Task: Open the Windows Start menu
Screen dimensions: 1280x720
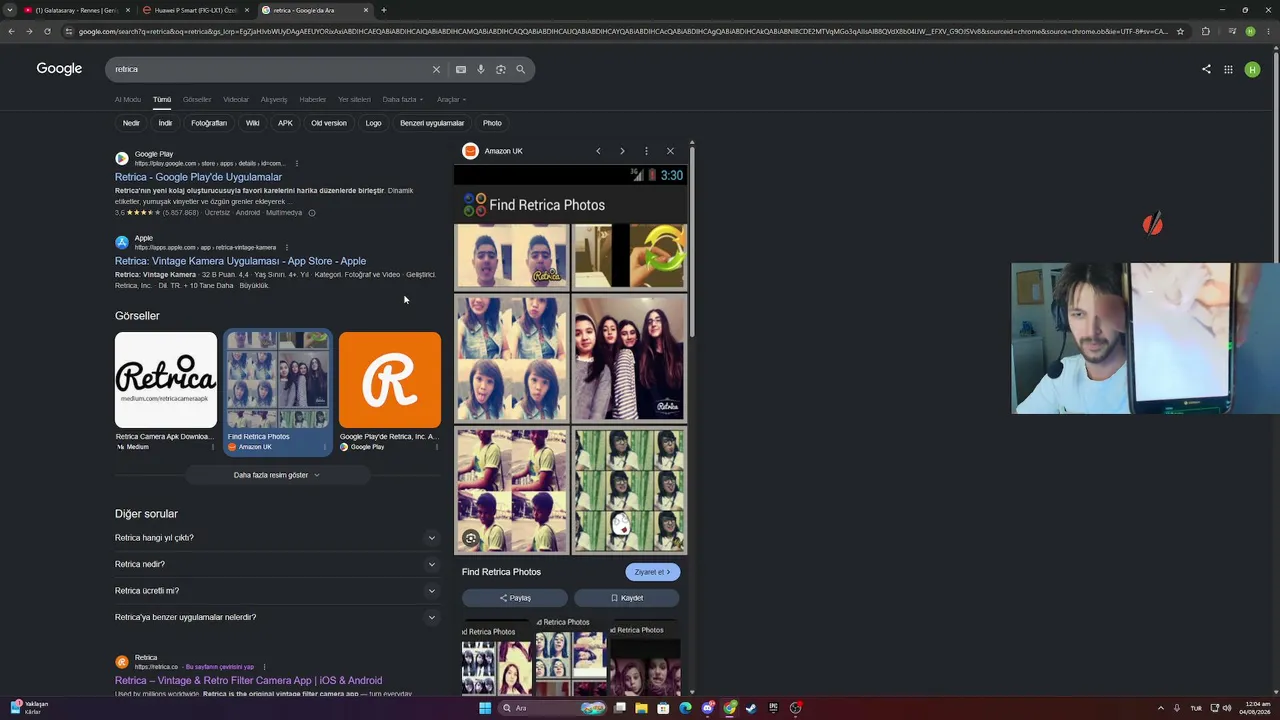Action: point(485,708)
